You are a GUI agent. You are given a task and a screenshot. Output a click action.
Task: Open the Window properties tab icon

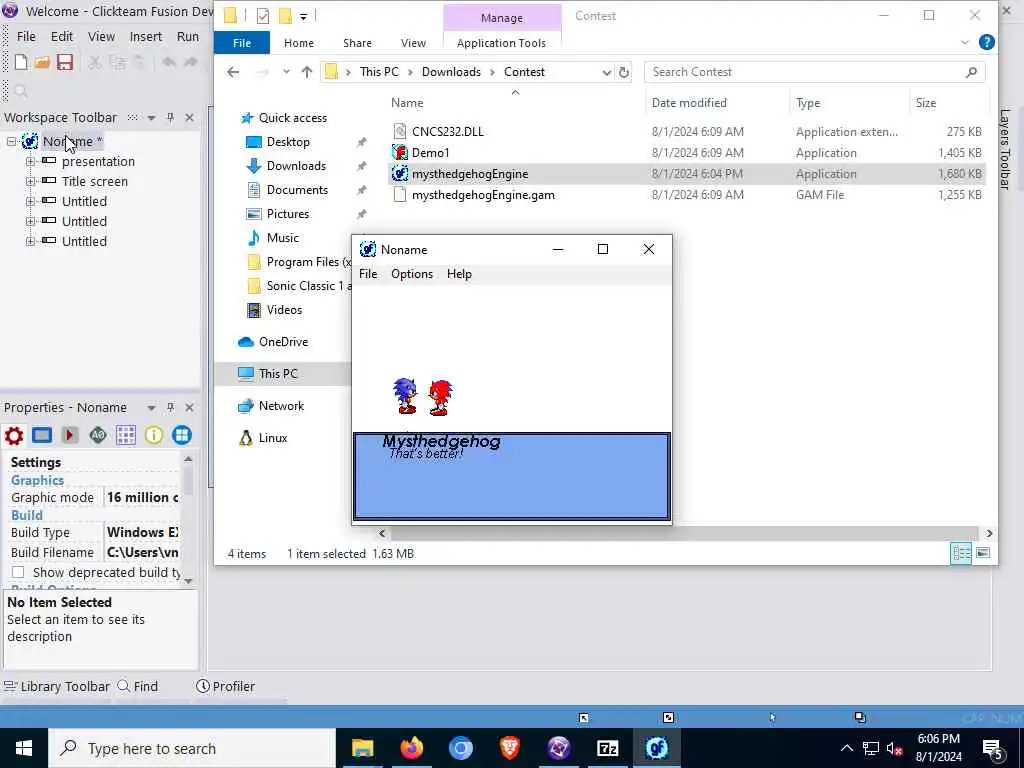[x=42, y=435]
